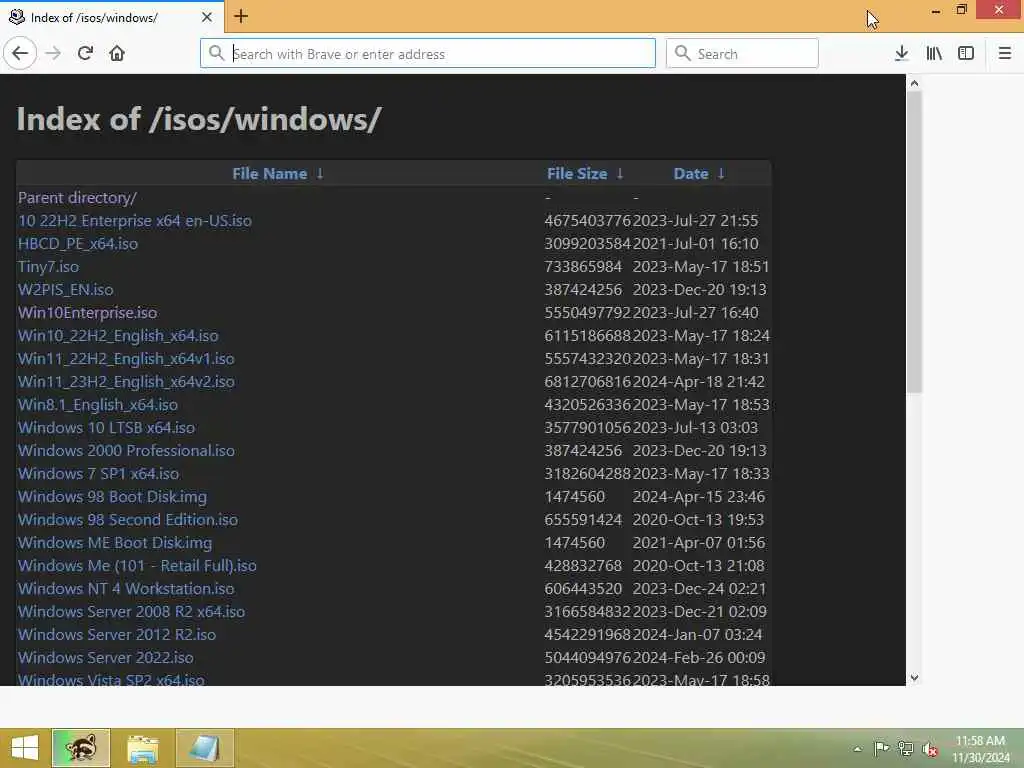The width and height of the screenshot is (1024, 768).
Task: Open HBCD_PE_x64.iso link
Action: 78,244
